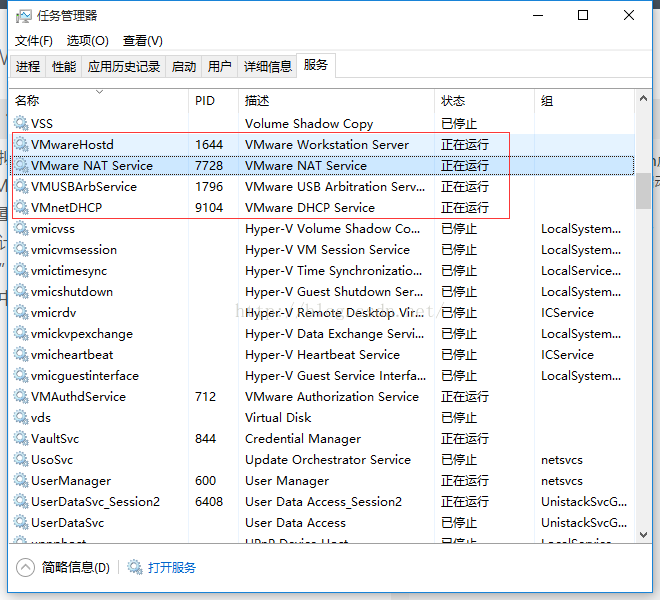The image size is (660, 600).
Task: Open services via 打开服务 link
Action: pyautogui.click(x=172, y=568)
